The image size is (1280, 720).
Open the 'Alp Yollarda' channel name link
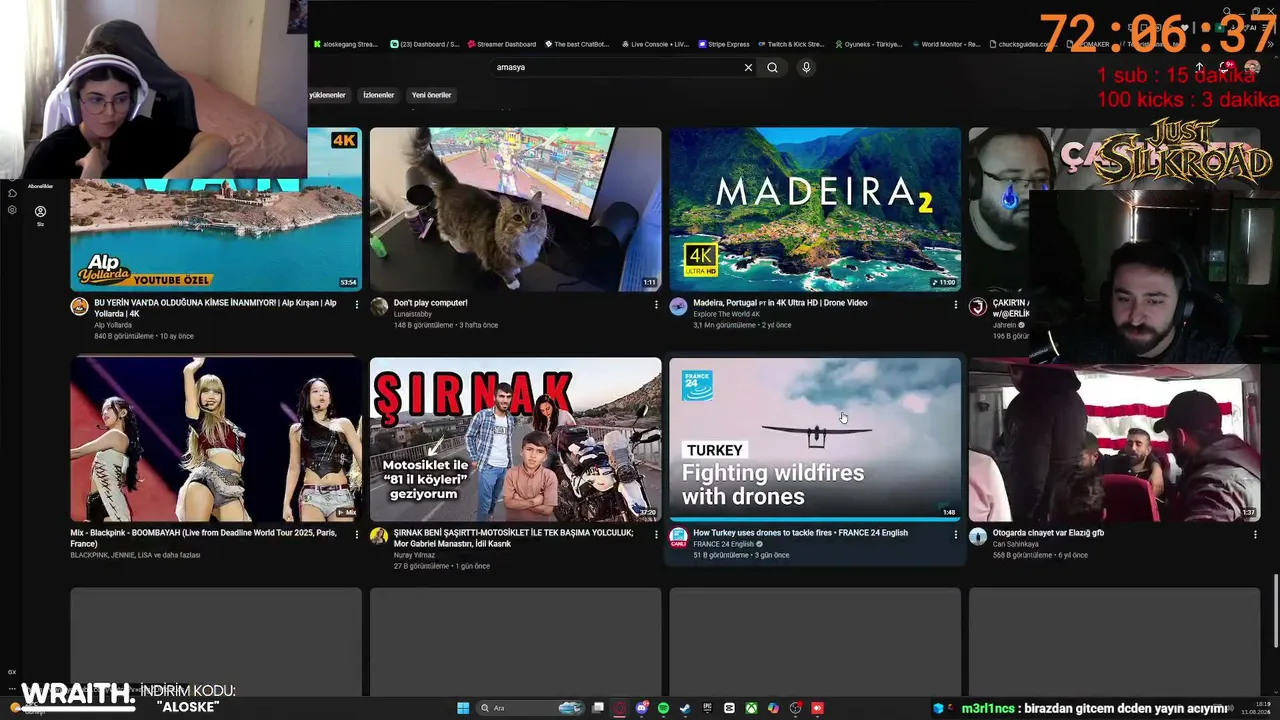113,325
